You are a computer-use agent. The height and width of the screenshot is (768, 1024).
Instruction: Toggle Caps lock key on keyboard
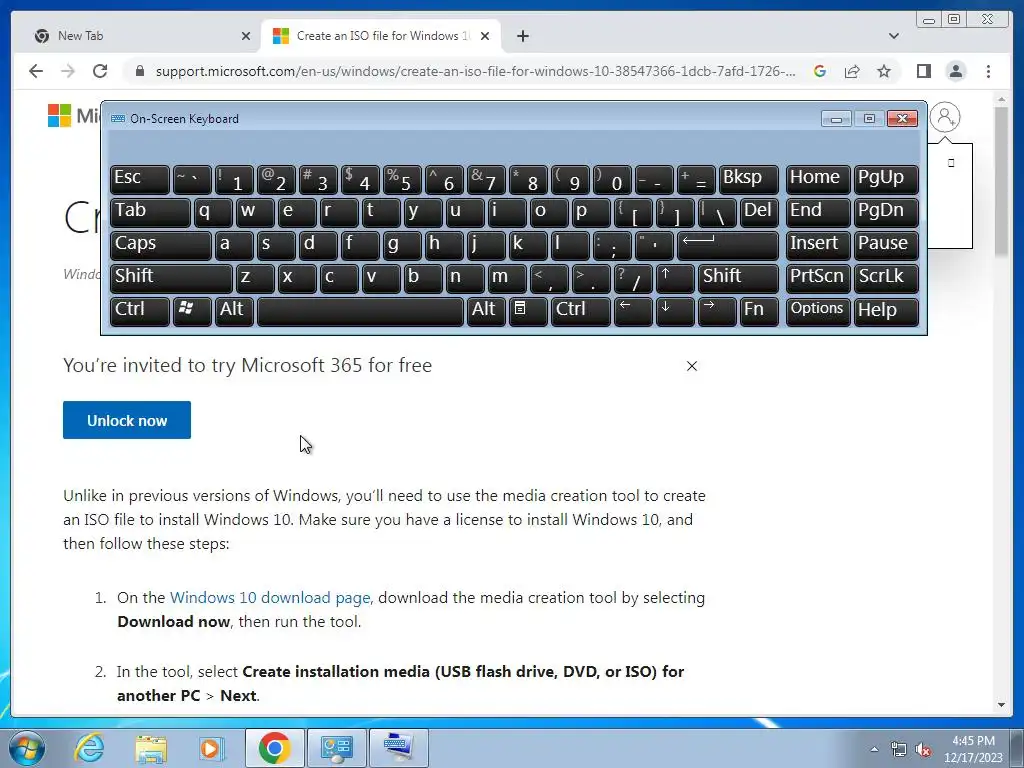pos(161,245)
